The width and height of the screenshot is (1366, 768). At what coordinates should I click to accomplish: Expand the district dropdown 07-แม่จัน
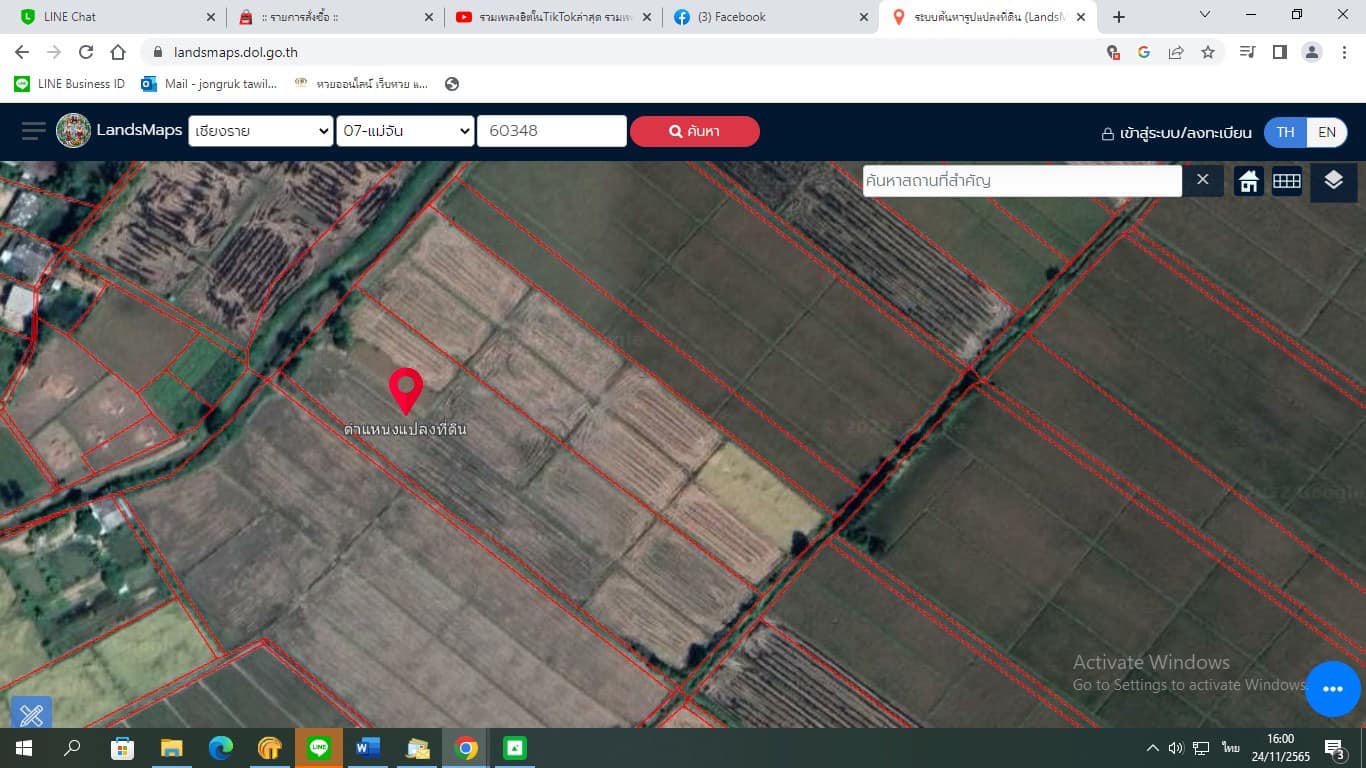point(405,131)
